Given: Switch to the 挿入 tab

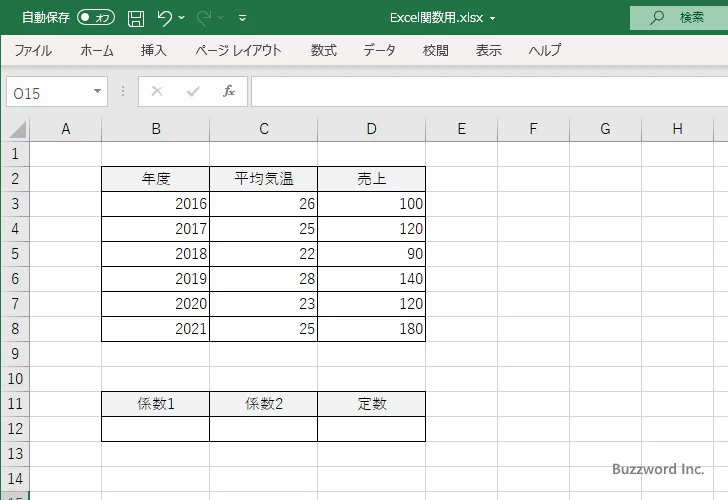Looking at the screenshot, I should point(154,50).
